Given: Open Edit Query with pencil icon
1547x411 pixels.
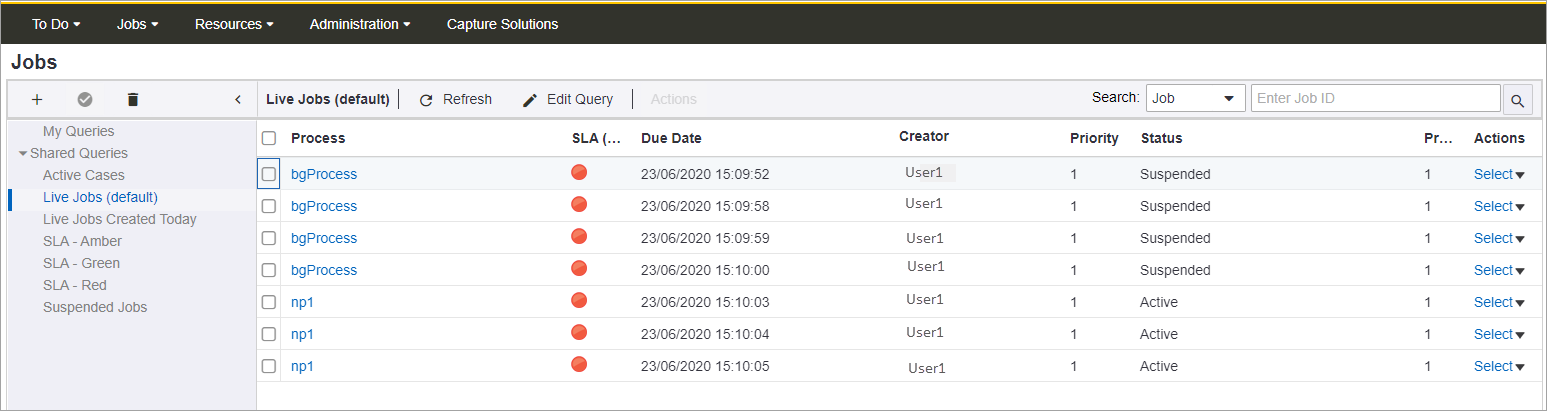Looking at the screenshot, I should tap(531, 100).
